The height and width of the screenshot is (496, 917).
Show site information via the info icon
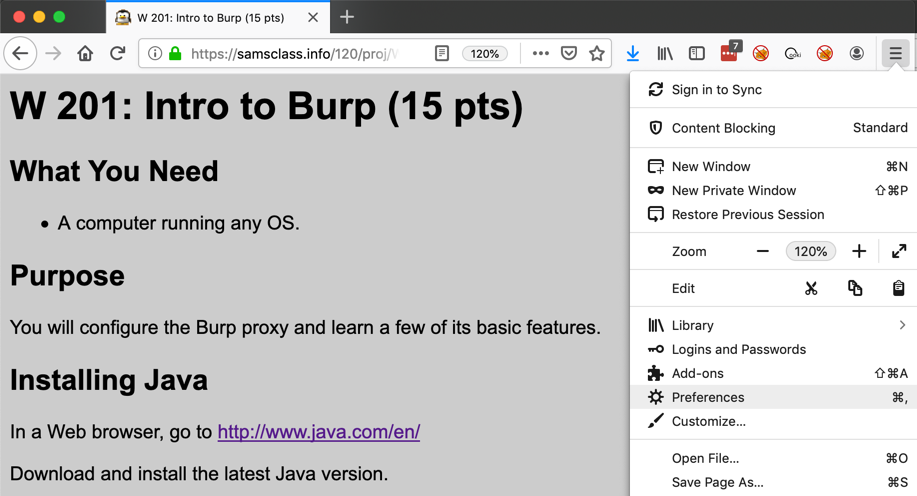(x=155, y=54)
